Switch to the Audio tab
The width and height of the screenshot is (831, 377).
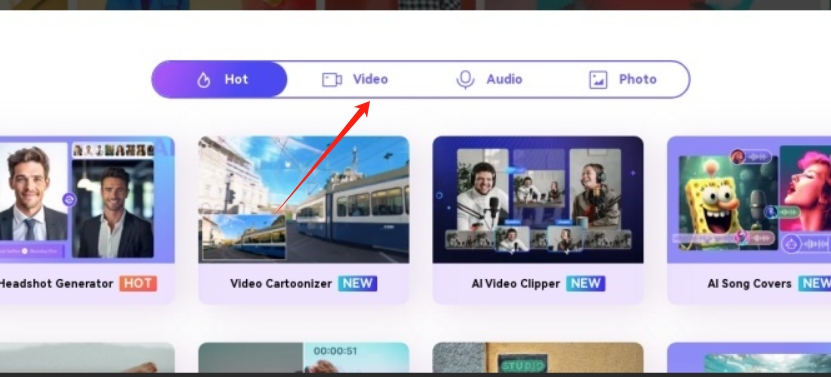(489, 80)
